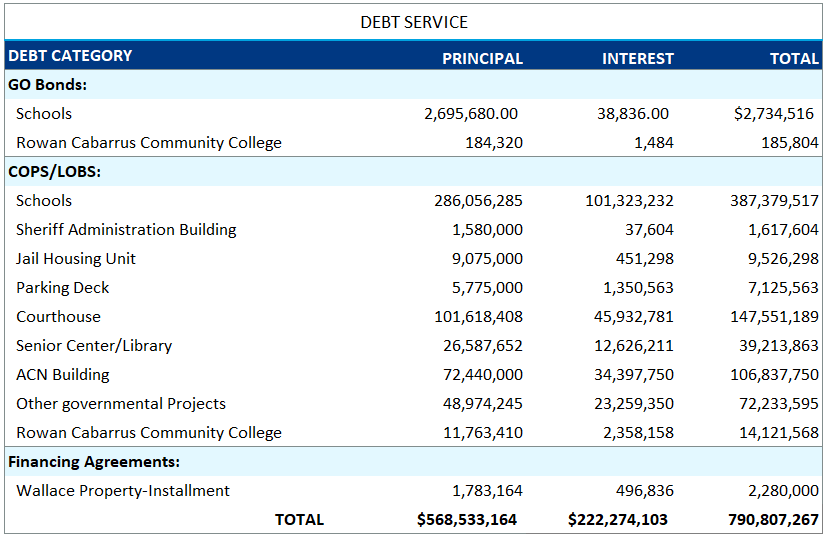Select interest value 37,604
Viewport: 828px width, 538px height.
[x=649, y=230]
